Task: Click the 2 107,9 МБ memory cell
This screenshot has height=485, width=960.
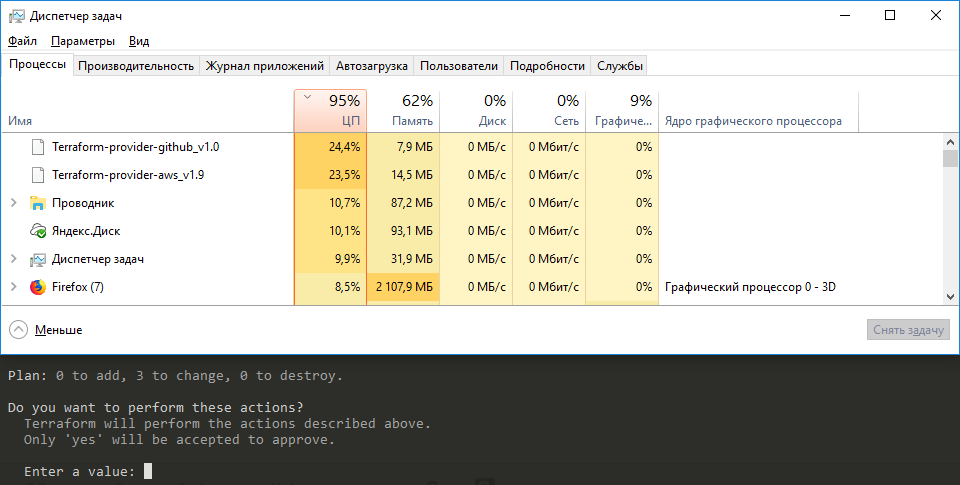Action: coord(403,287)
